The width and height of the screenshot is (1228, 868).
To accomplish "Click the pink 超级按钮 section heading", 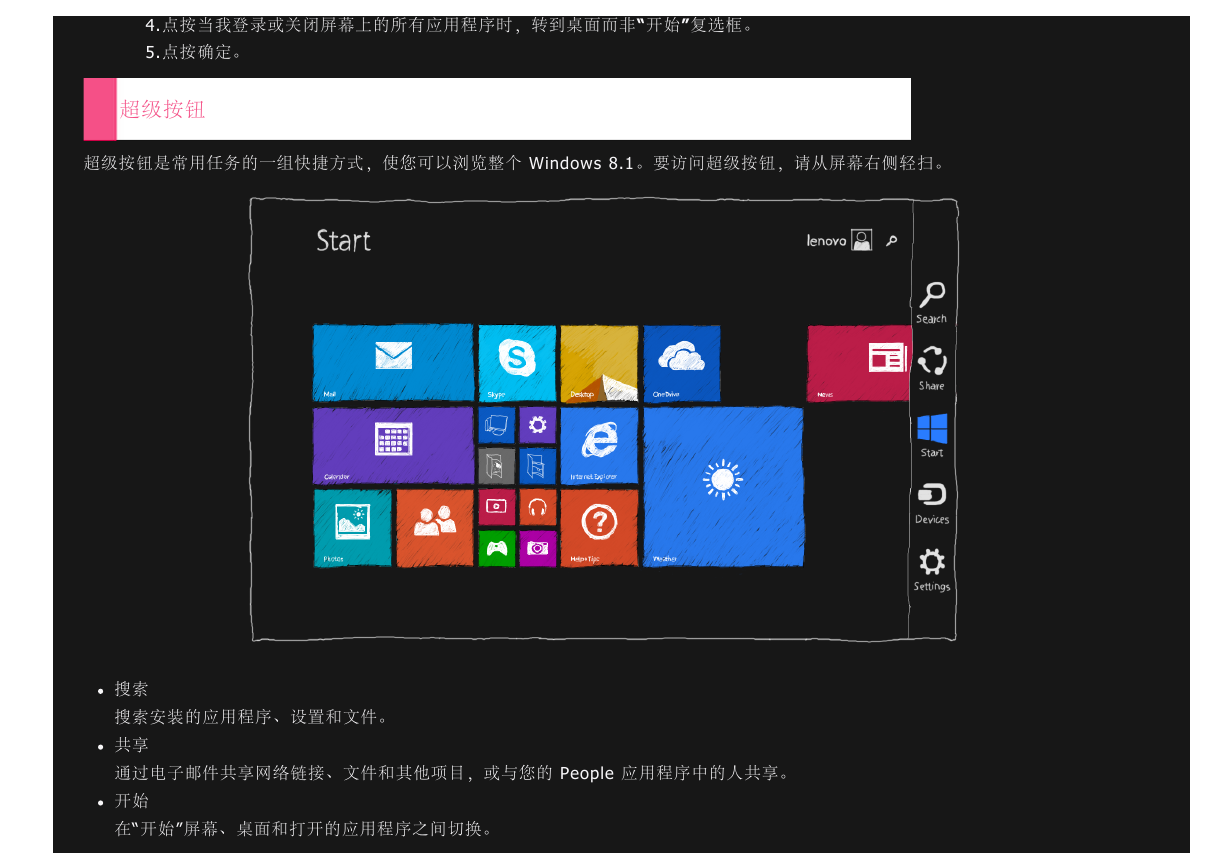I will (162, 109).
